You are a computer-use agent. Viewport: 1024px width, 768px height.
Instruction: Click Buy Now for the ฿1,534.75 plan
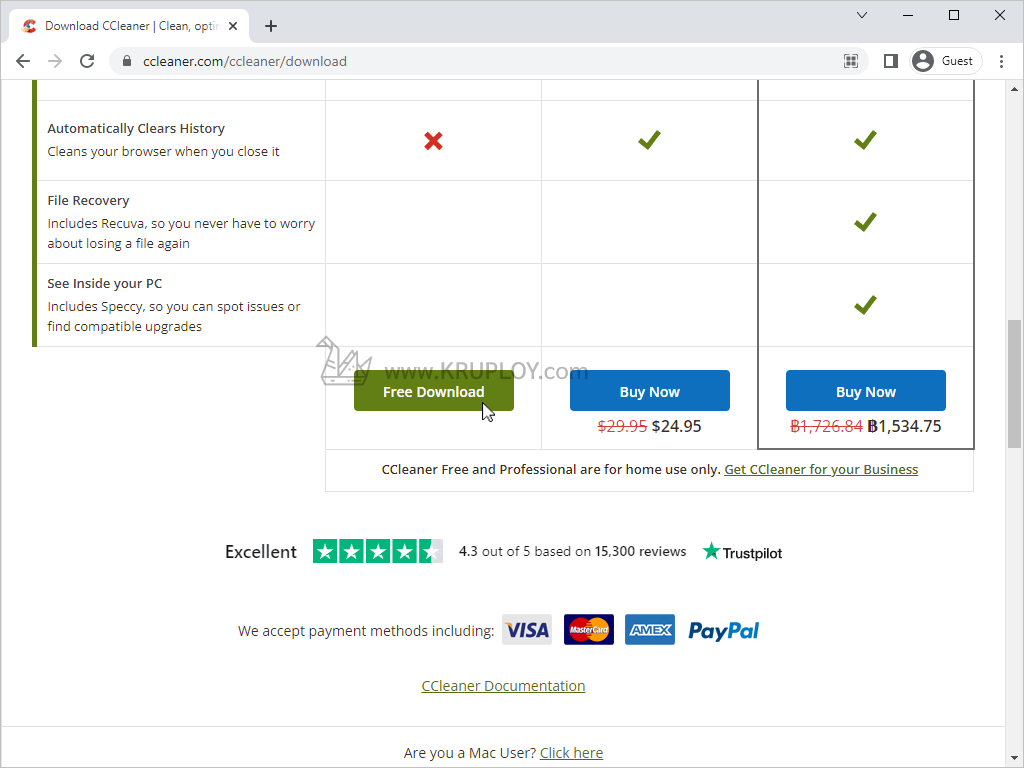pyautogui.click(x=865, y=391)
